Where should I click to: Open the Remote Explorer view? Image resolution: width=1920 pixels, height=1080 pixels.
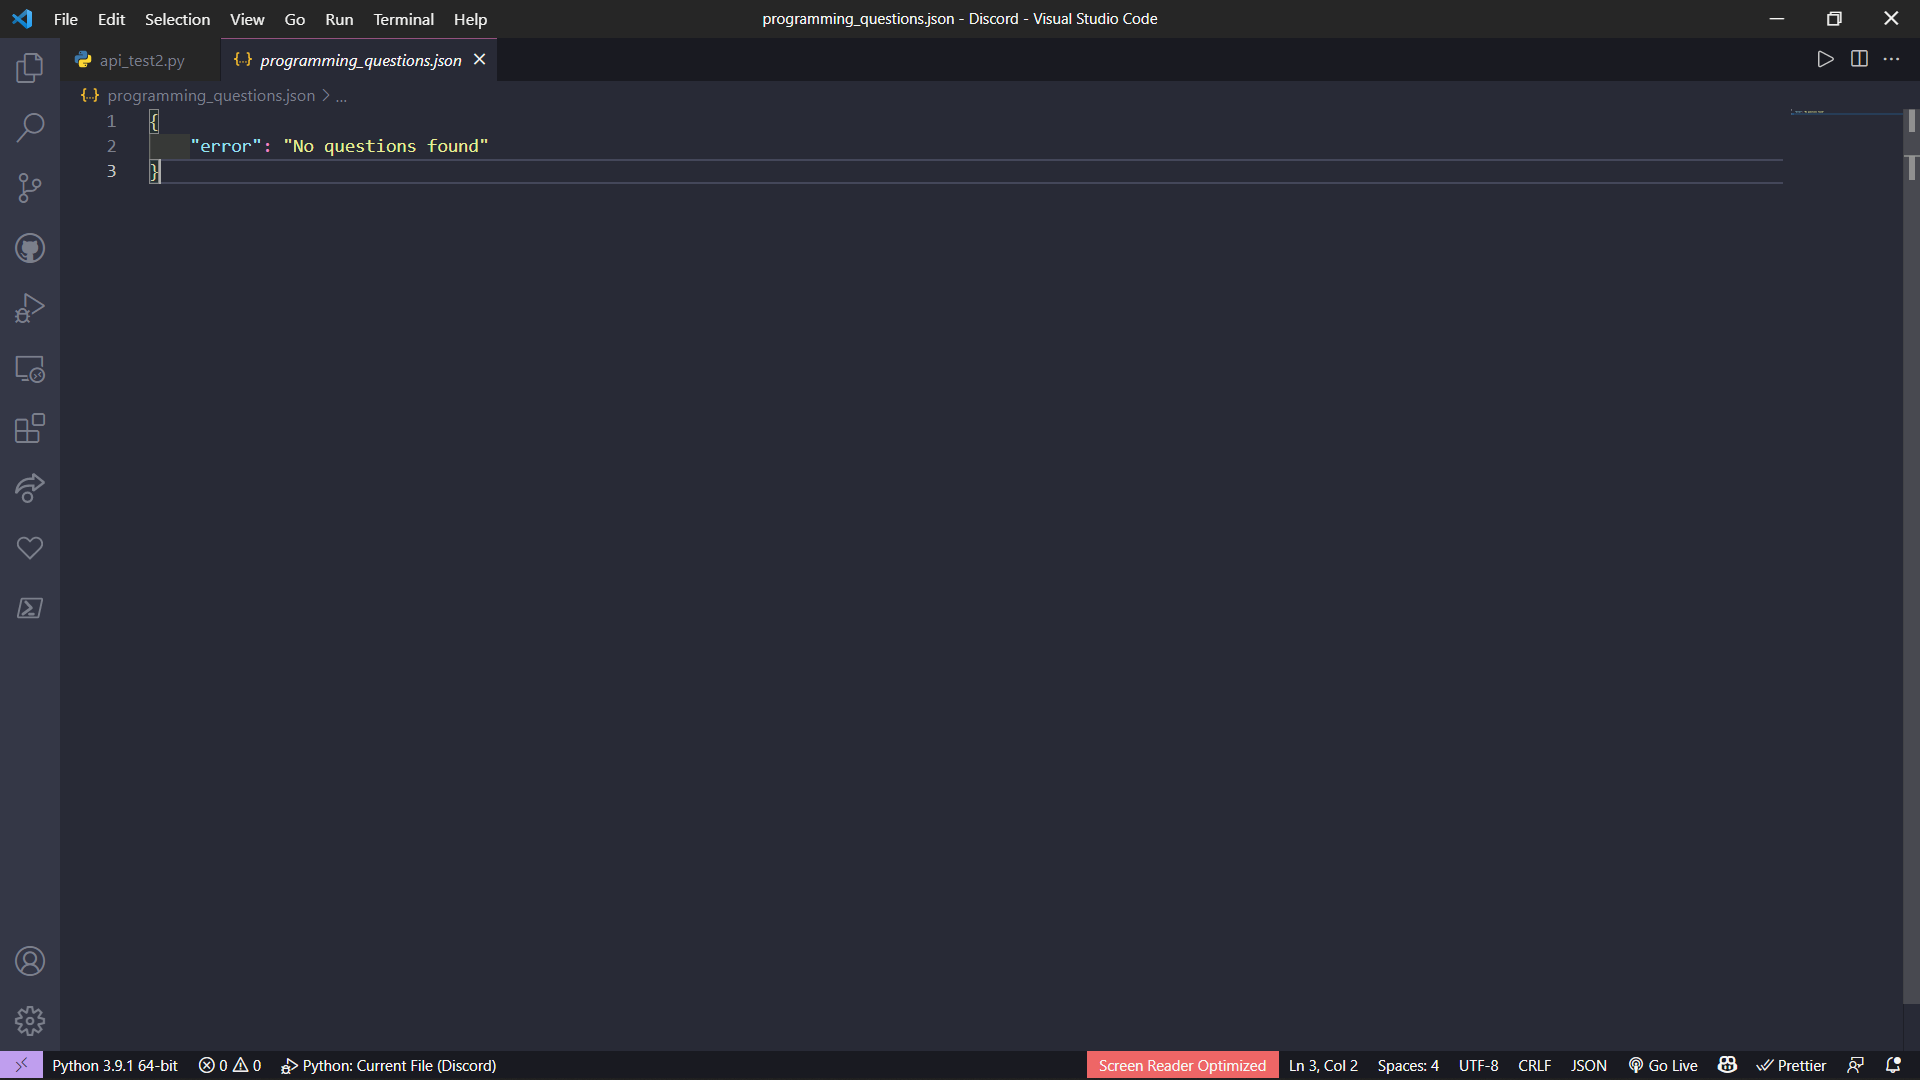[30, 368]
